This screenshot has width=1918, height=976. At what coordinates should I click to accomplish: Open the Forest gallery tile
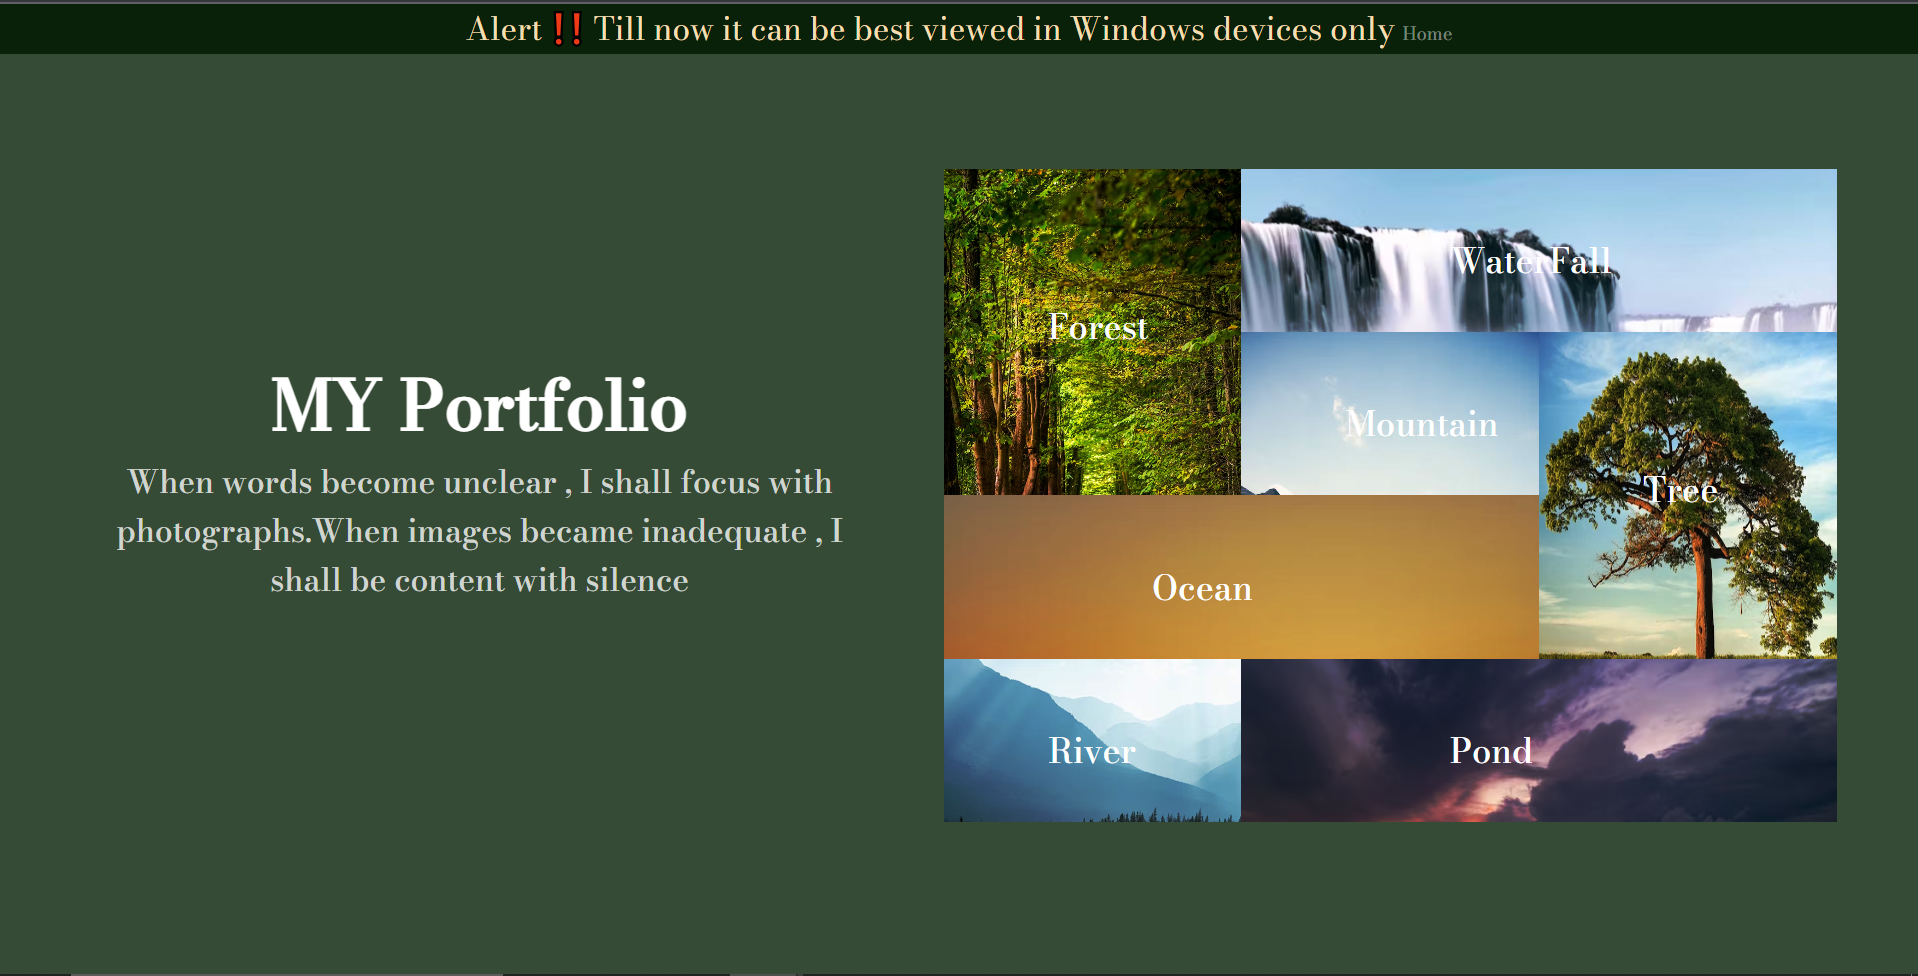(1092, 332)
